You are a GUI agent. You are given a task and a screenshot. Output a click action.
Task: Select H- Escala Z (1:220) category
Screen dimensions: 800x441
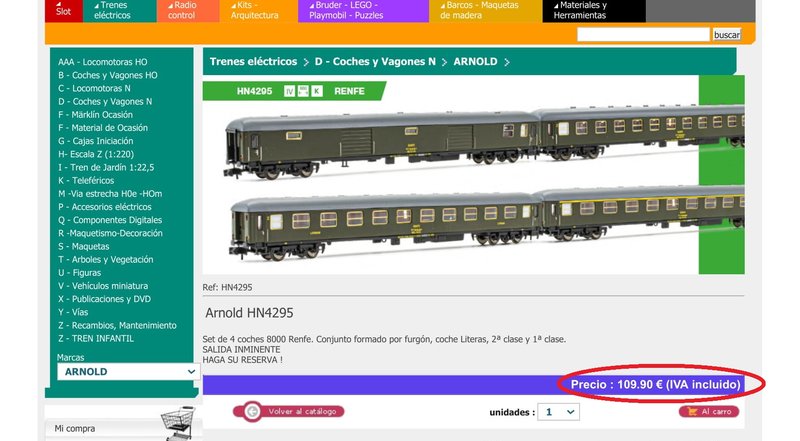96,154
